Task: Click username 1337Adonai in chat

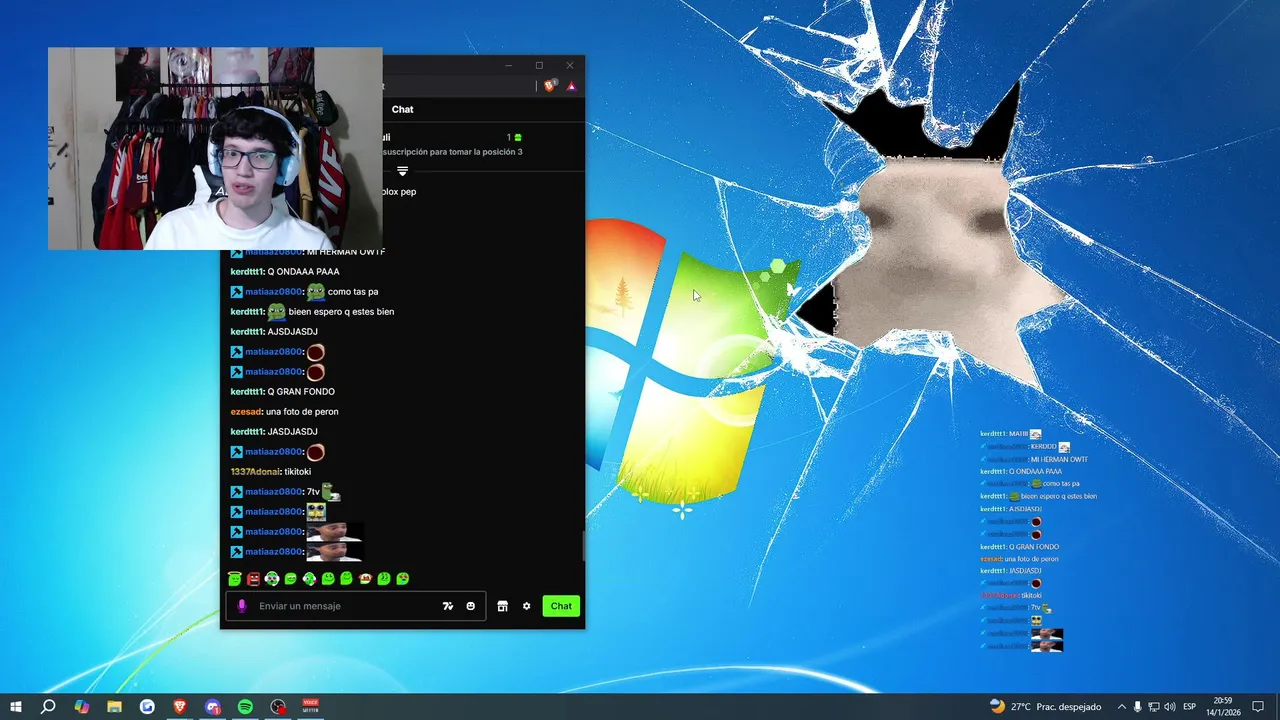Action: tap(255, 471)
